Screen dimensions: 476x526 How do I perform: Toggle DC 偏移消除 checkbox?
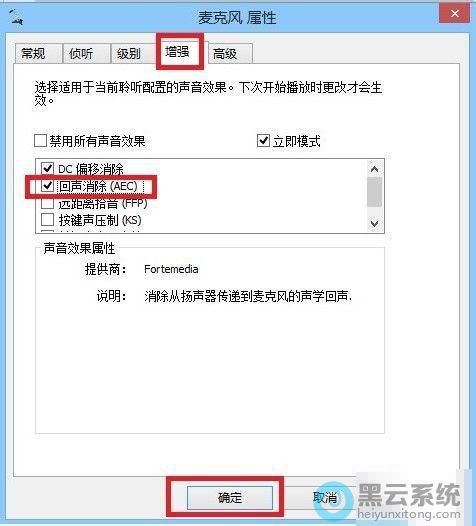point(47,168)
